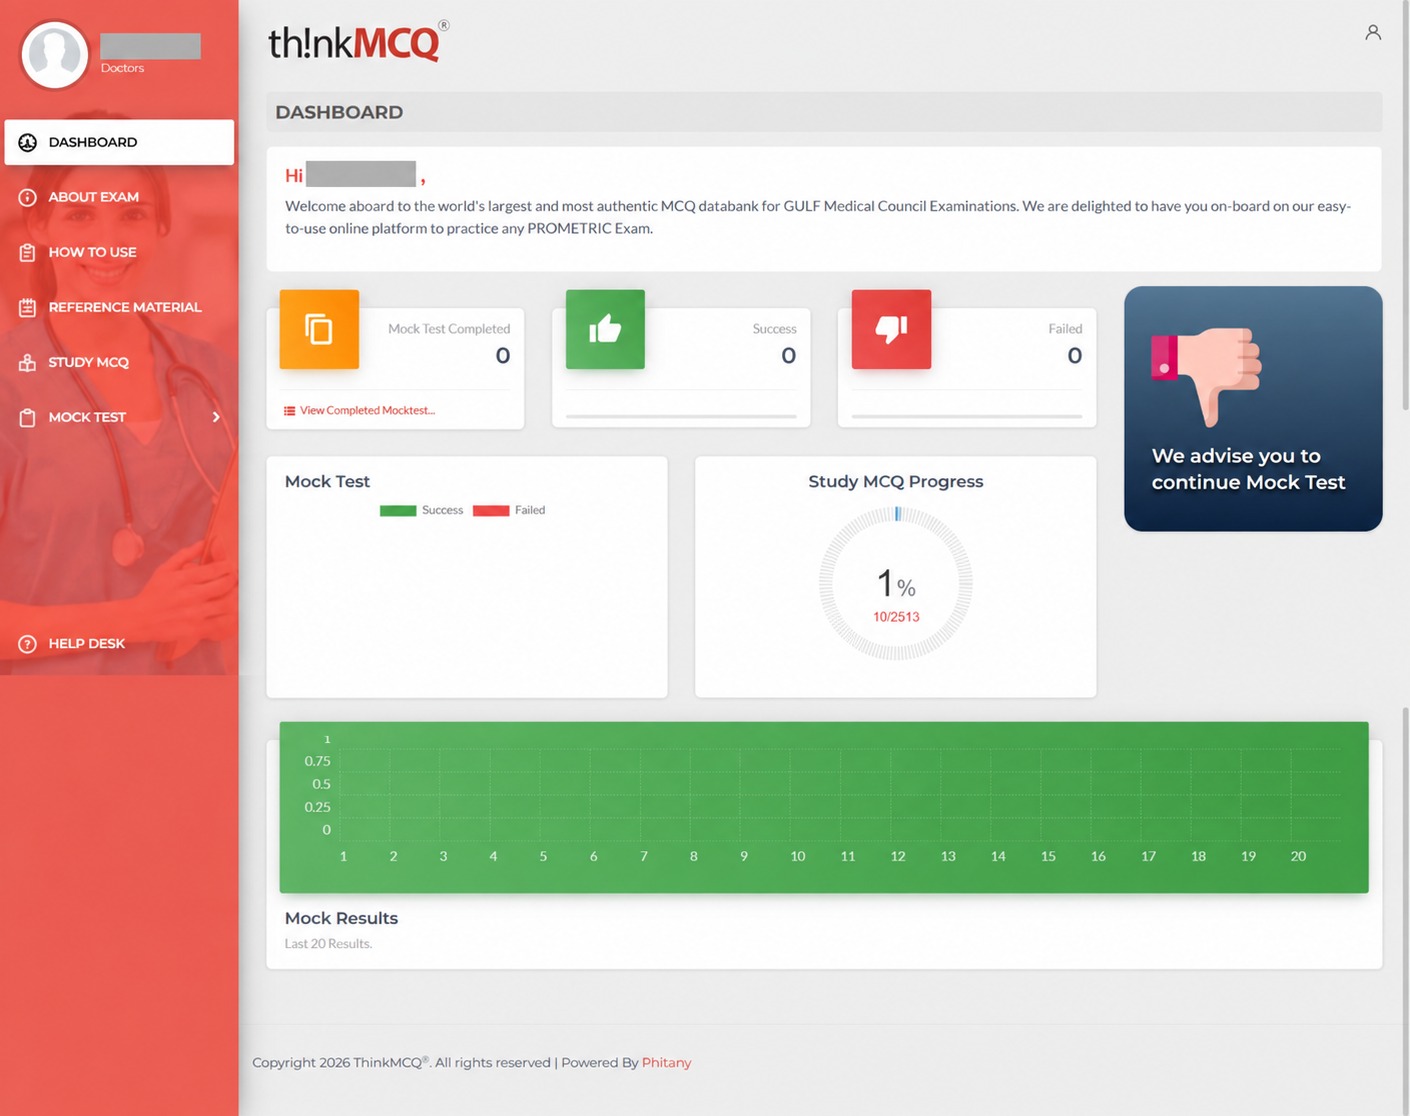Viewport: 1410px width, 1116px height.
Task: Click the green thumbs-up Success icon
Action: [605, 329]
